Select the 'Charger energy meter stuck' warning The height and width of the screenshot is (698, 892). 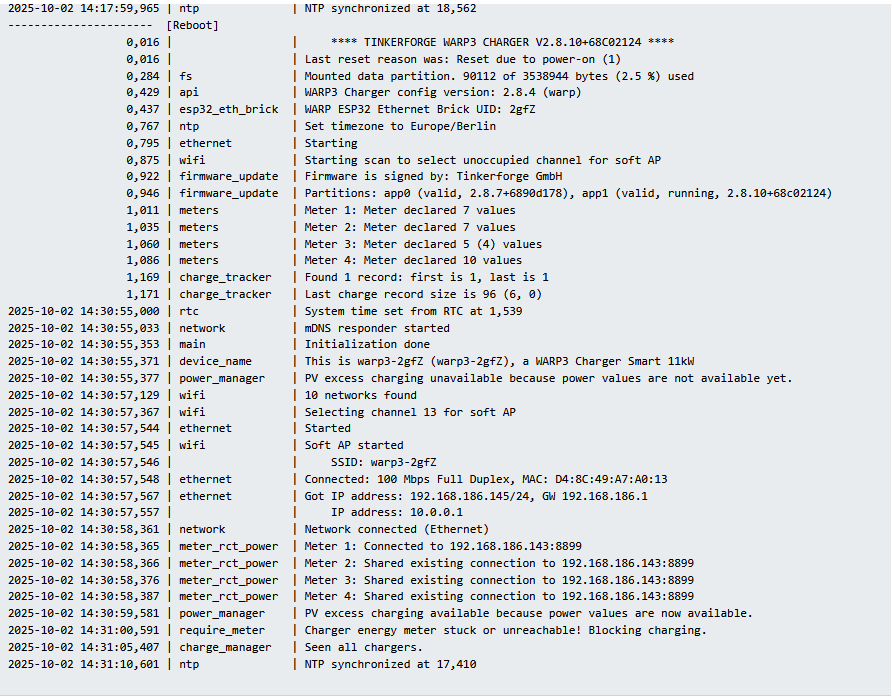pyautogui.click(x=505, y=630)
